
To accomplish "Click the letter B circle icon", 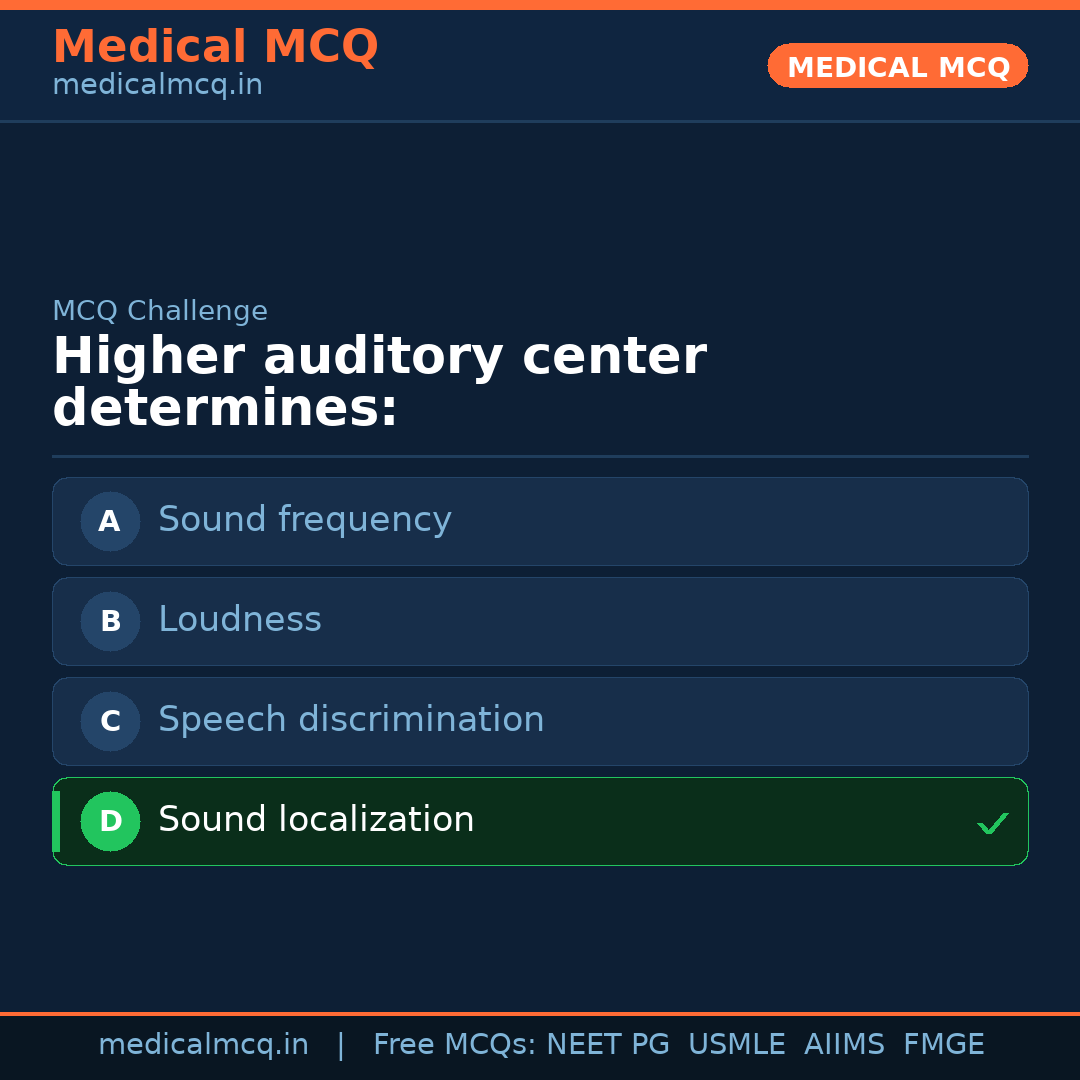I will [x=110, y=621].
